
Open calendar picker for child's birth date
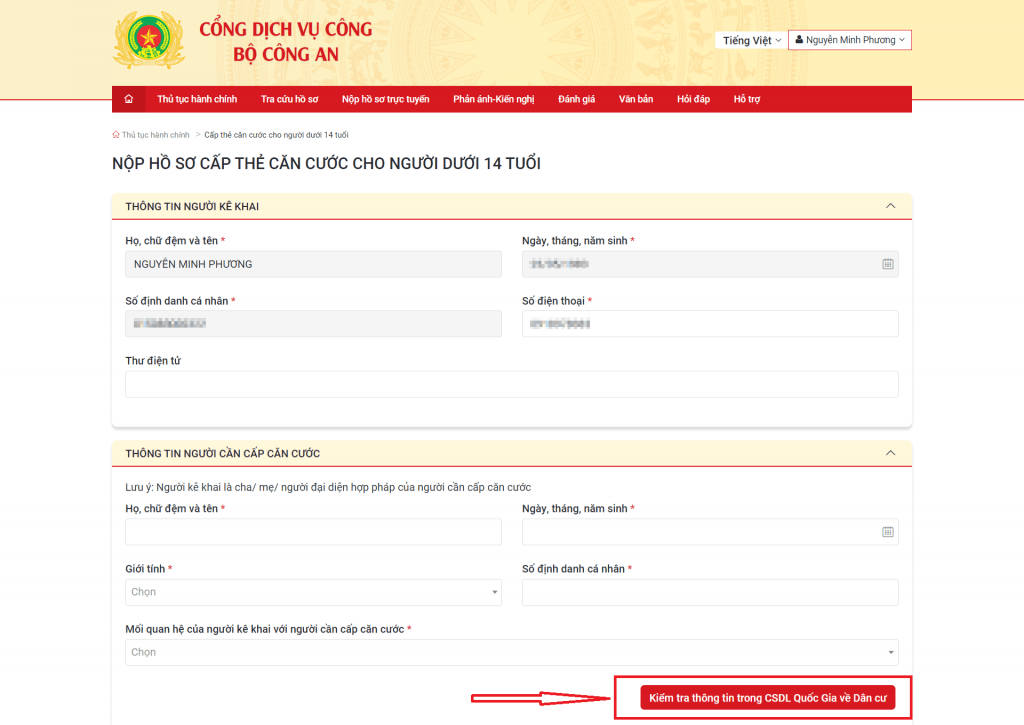point(888,532)
